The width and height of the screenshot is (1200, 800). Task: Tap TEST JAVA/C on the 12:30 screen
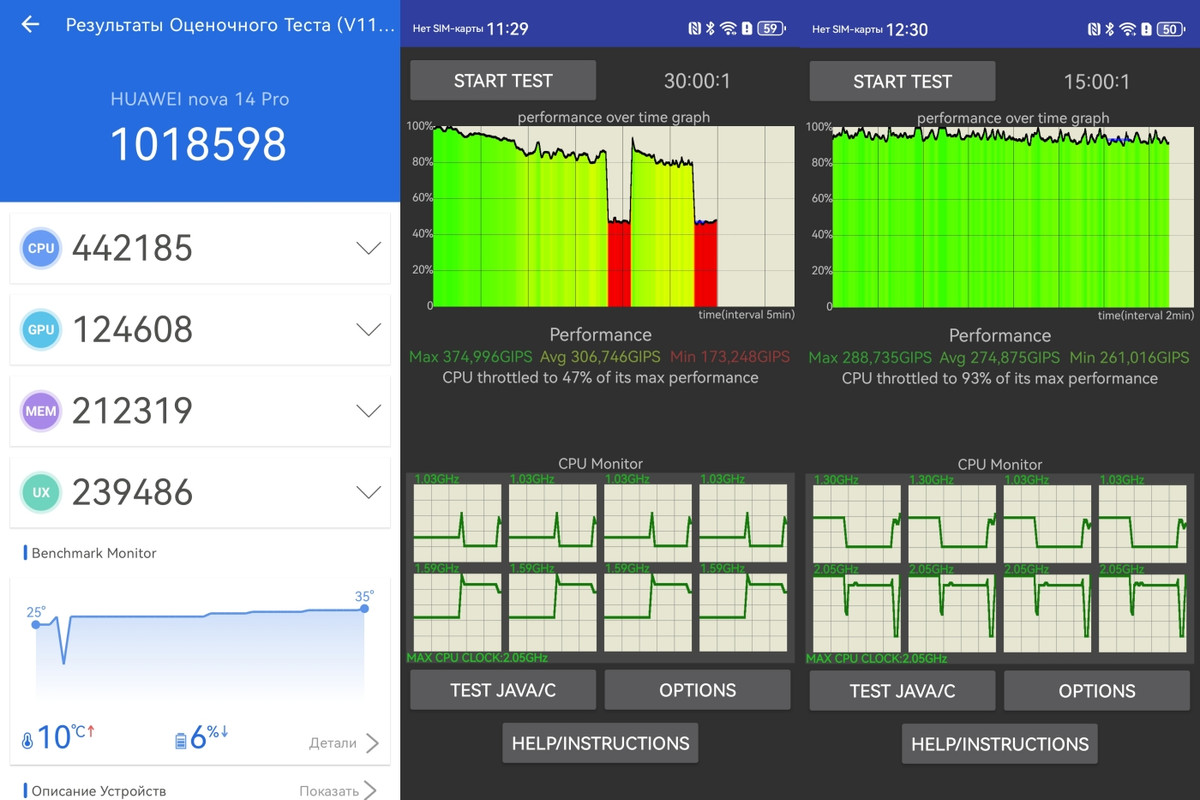[902, 691]
